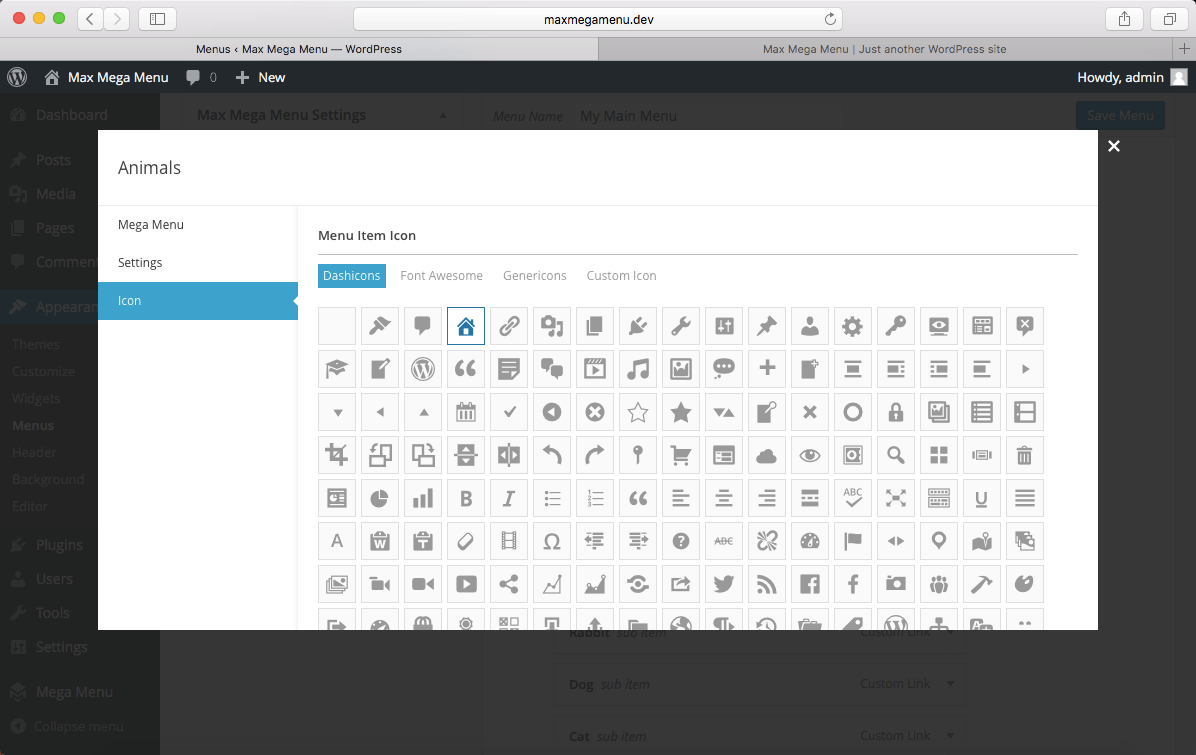
Task: Switch to the Font Awesome tab
Action: click(441, 275)
